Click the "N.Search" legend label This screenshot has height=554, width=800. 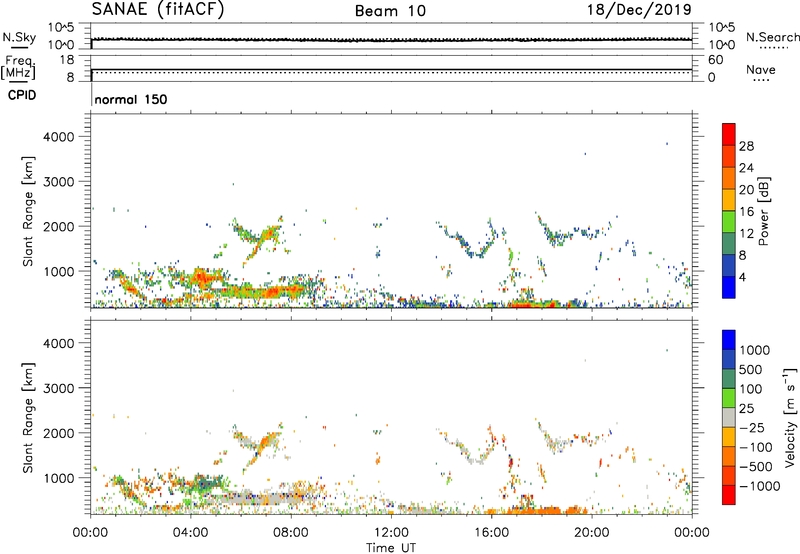772,37
